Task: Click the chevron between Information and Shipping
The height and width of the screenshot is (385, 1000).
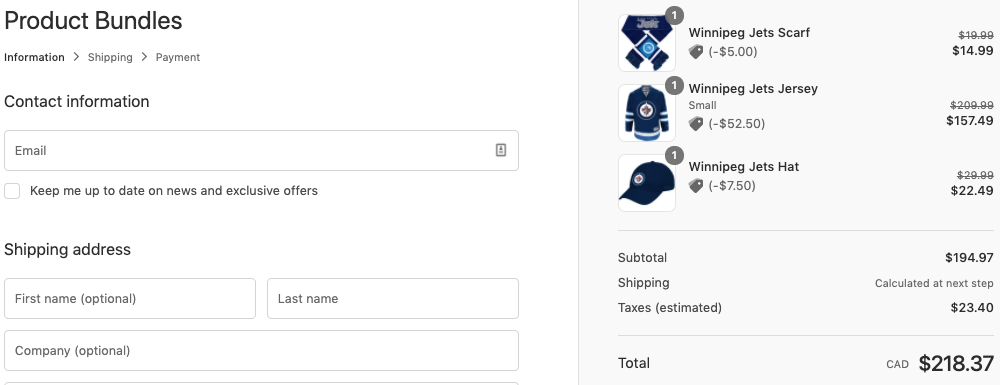Action: (76, 57)
